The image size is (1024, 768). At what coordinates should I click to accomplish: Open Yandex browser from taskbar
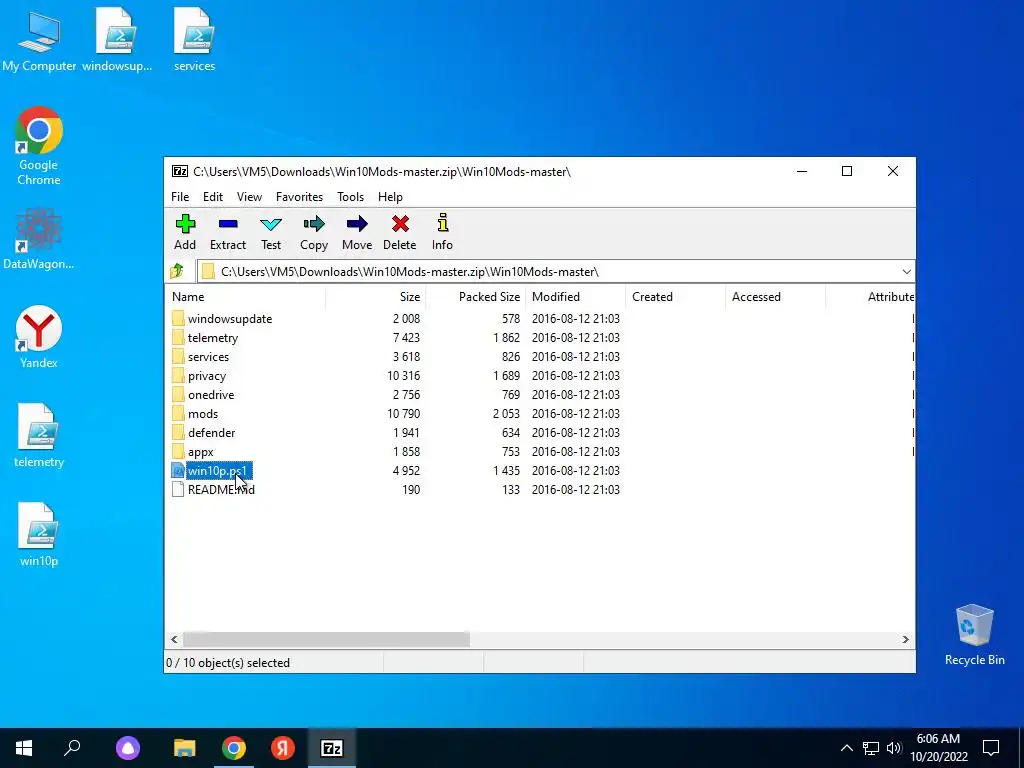(283, 748)
